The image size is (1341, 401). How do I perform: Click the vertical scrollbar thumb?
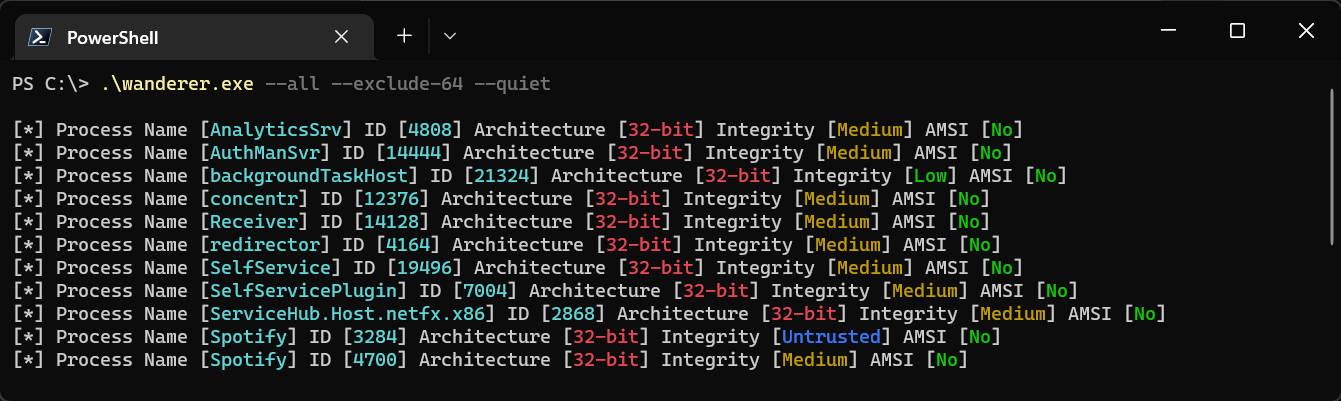(1333, 165)
